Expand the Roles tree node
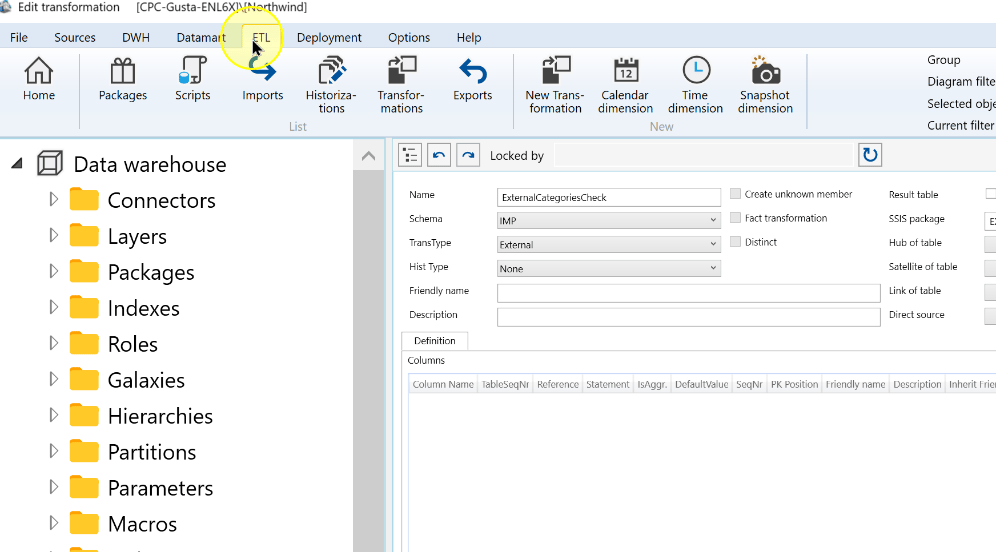 (x=53, y=343)
